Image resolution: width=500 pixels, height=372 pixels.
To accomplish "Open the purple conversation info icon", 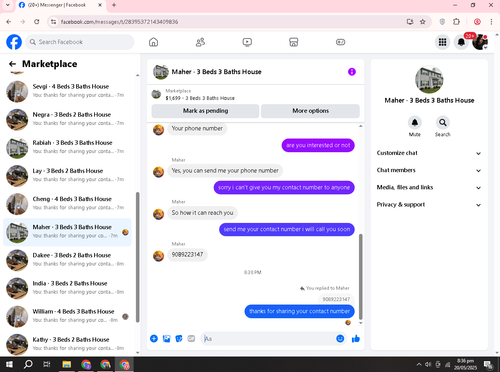I will tap(352, 72).
